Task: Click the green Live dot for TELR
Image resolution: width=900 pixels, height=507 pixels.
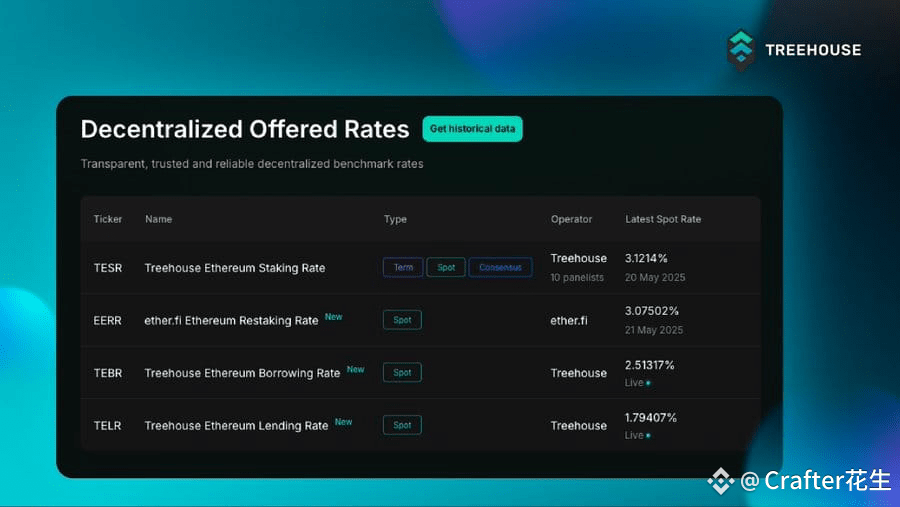Action: pyautogui.click(x=648, y=436)
